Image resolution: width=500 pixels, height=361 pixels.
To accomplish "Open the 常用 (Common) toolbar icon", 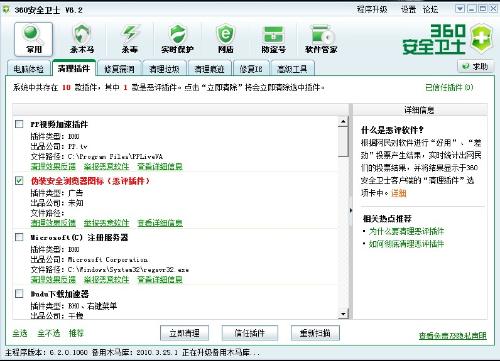I will 33,39.
